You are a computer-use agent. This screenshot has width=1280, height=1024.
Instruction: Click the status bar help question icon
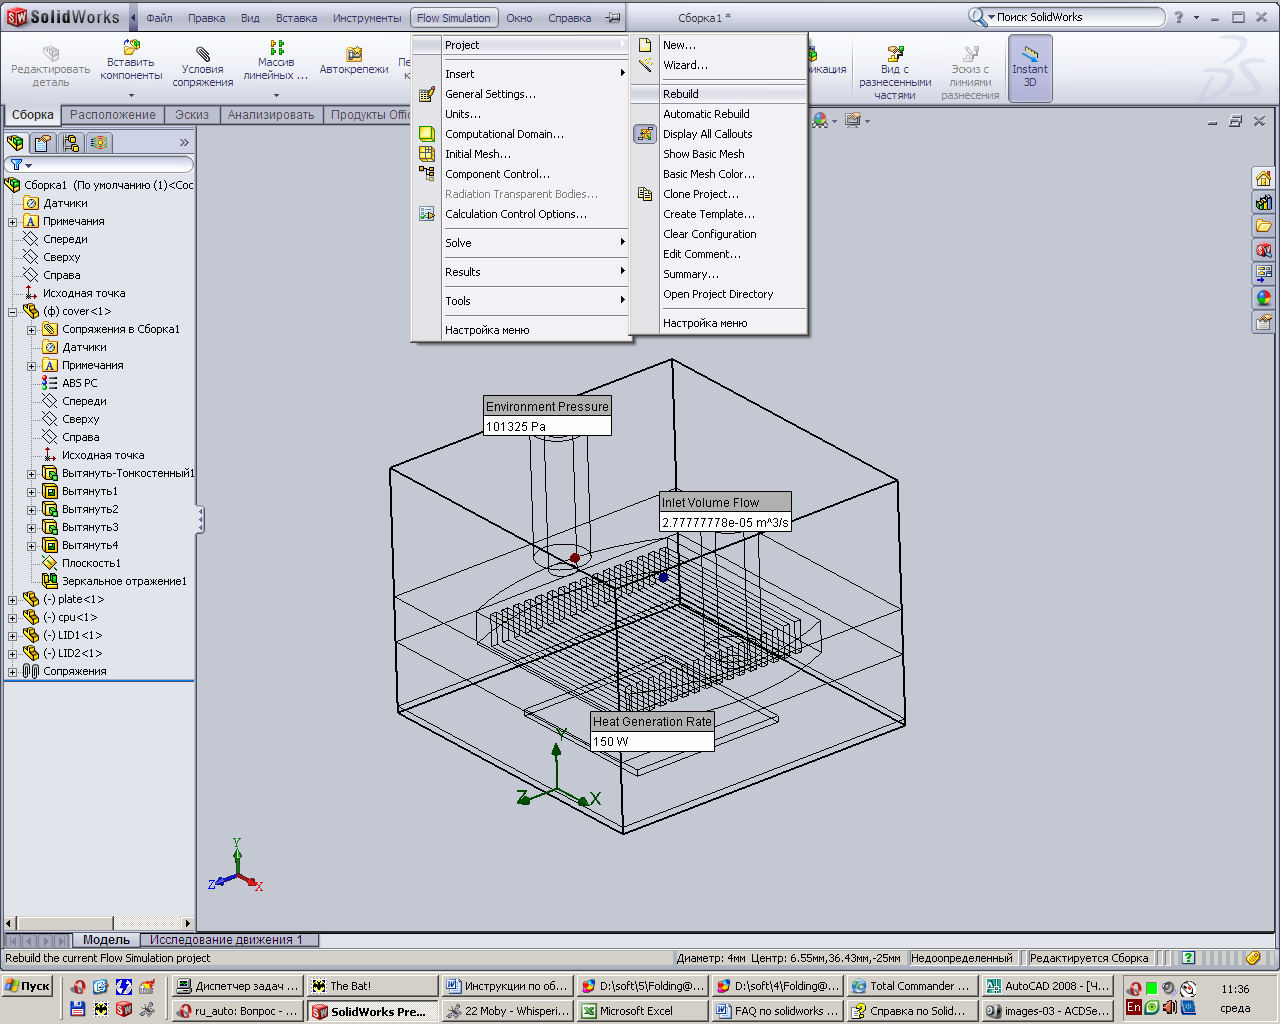1188,958
